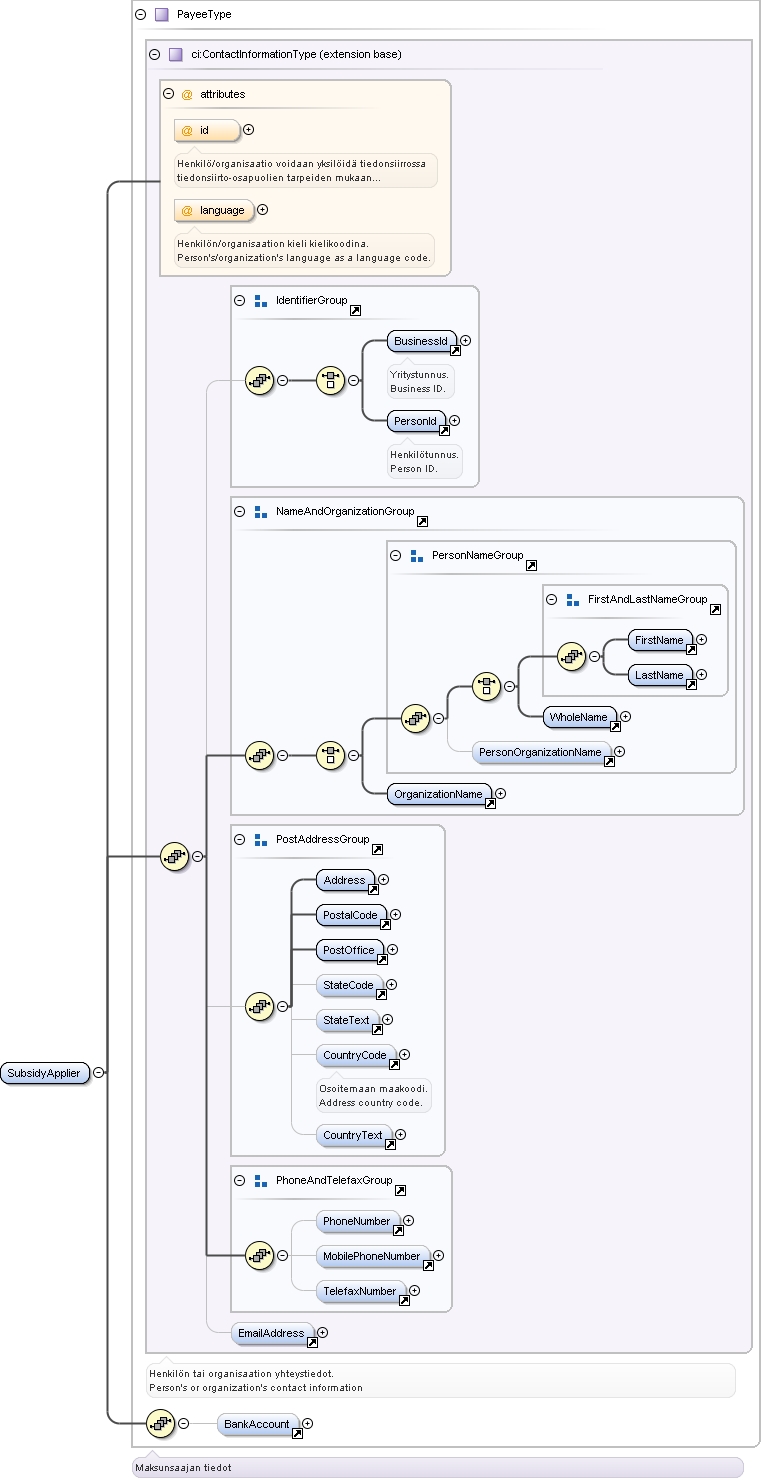Click the PostAddressGroup sequence compositor icon
This screenshot has width=762, height=1481.
(x=260, y=1006)
